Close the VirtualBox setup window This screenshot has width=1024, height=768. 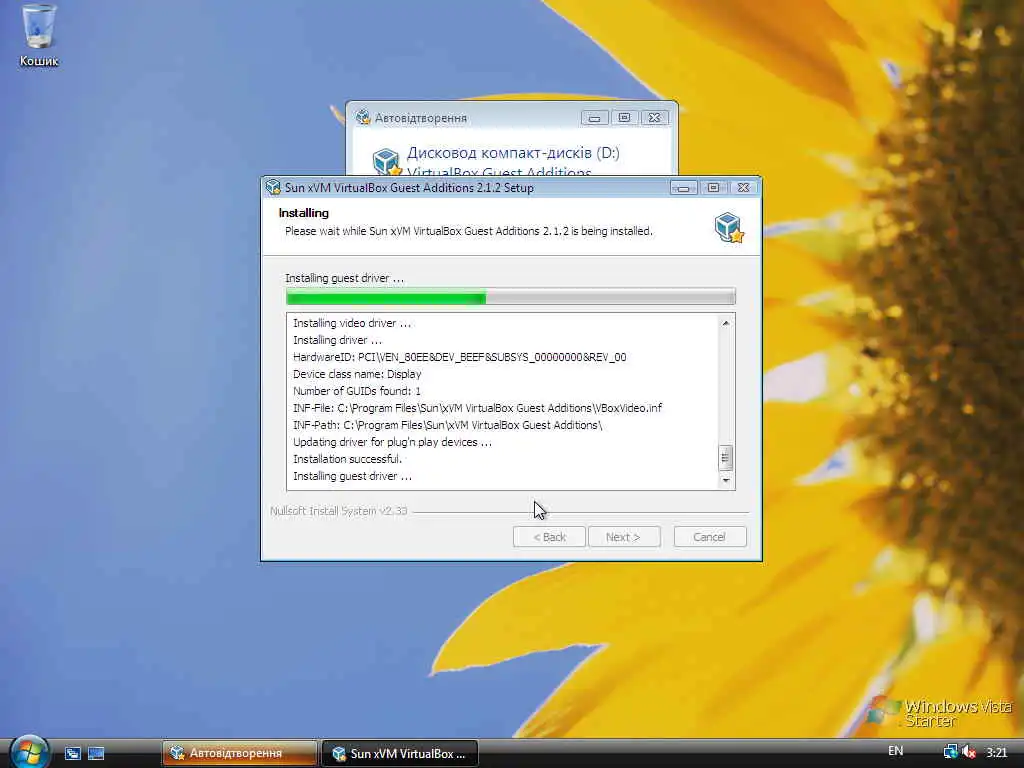(x=743, y=188)
